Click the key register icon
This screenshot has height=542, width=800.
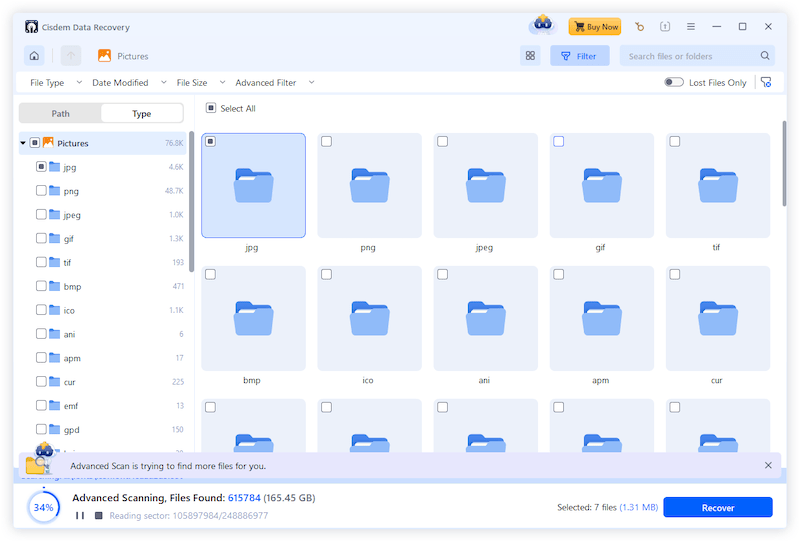pyautogui.click(x=639, y=27)
